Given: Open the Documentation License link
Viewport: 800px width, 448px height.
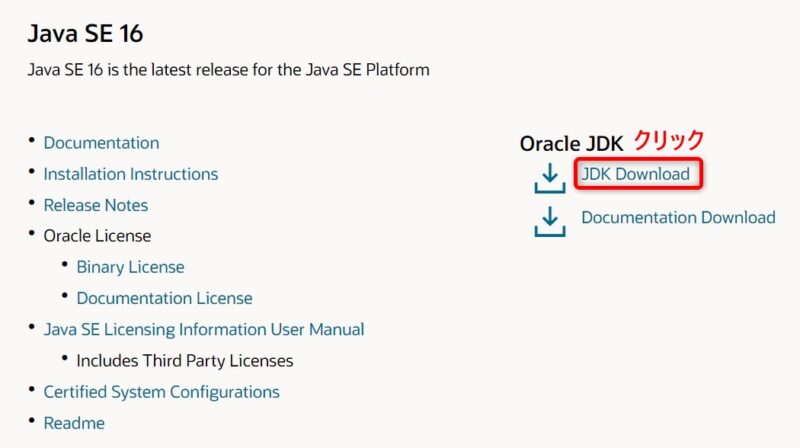Looking at the screenshot, I should (164, 298).
